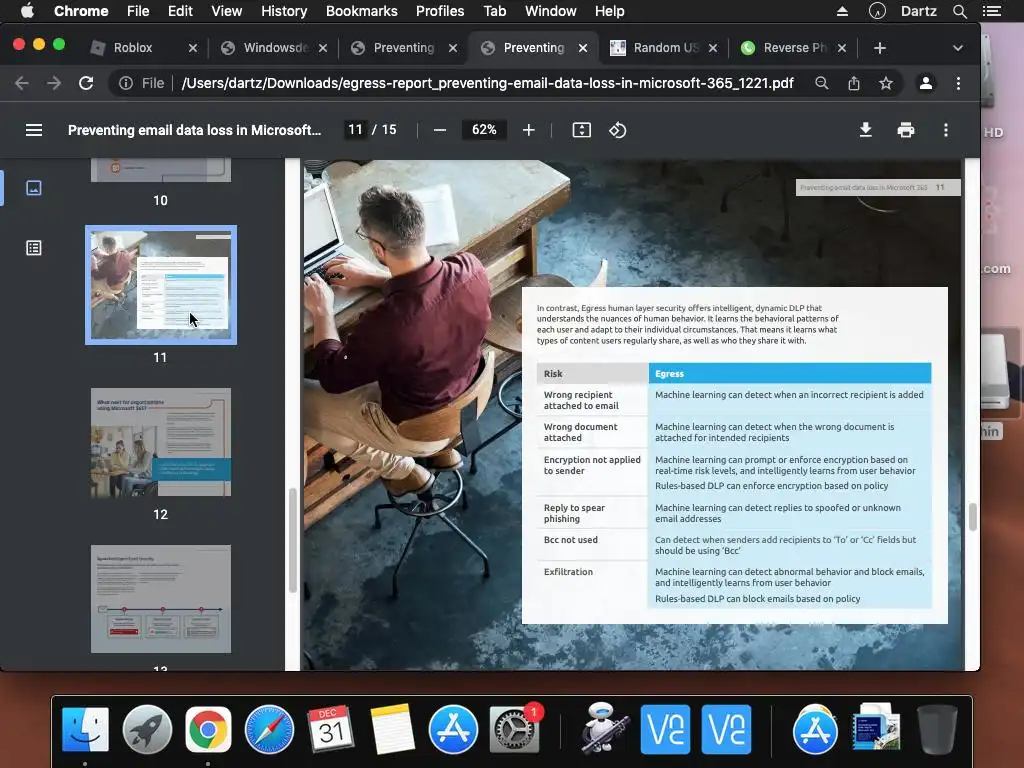The width and height of the screenshot is (1024, 768).
Task: Click the PDF page vertical scrollbar
Action: [x=972, y=517]
